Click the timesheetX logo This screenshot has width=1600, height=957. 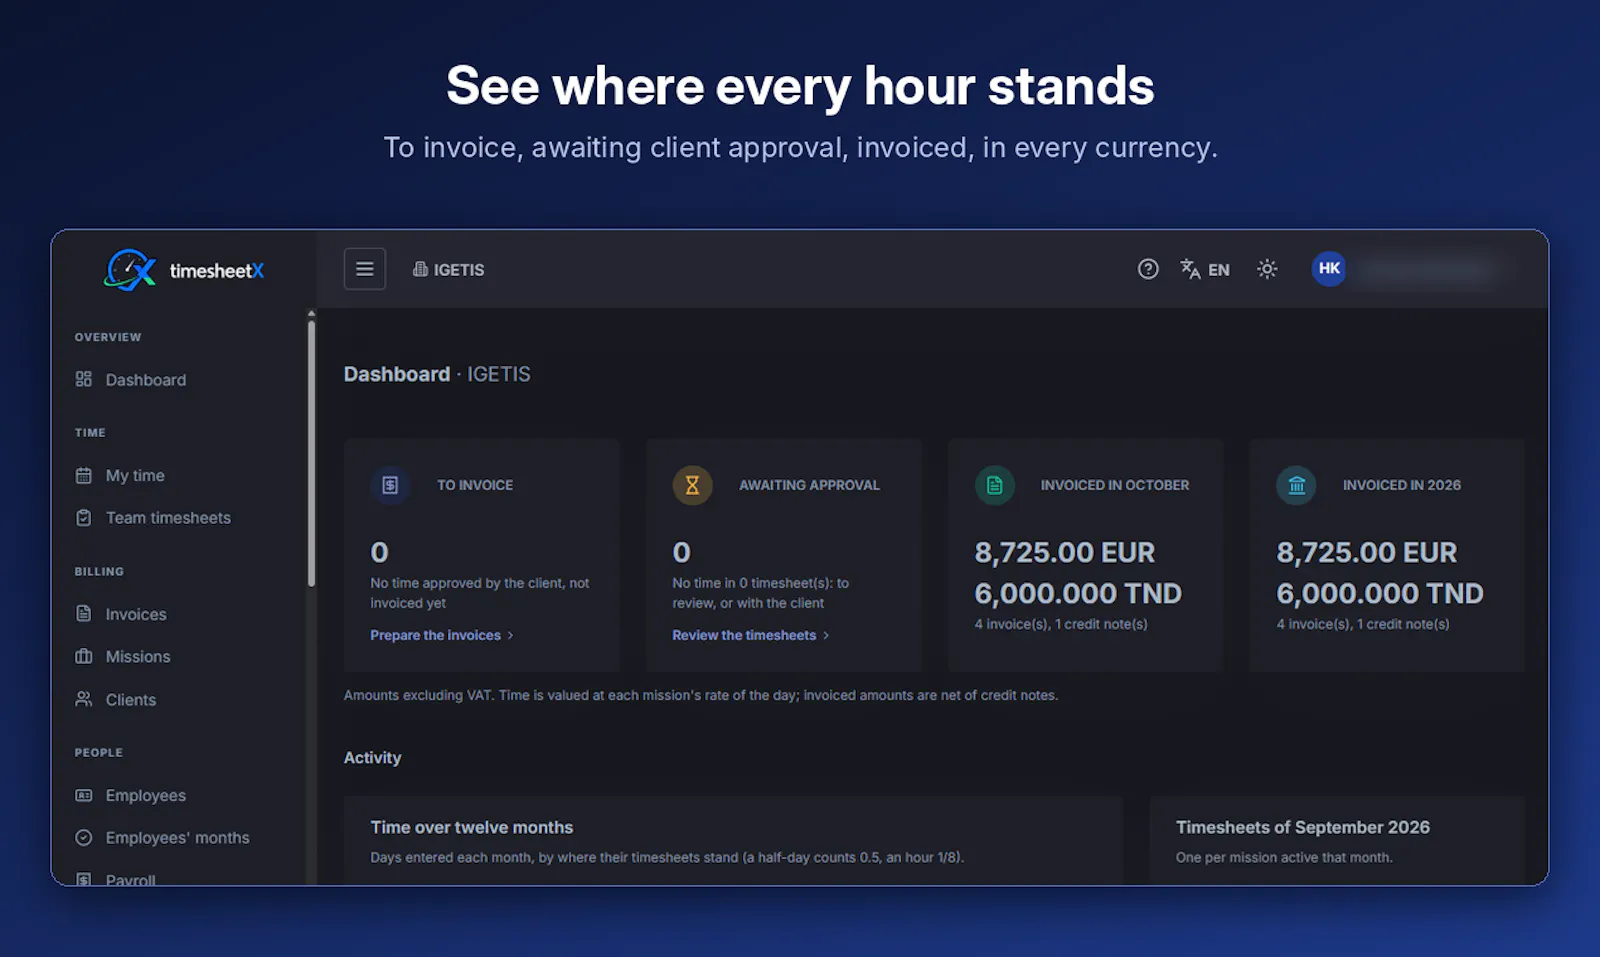(185, 270)
